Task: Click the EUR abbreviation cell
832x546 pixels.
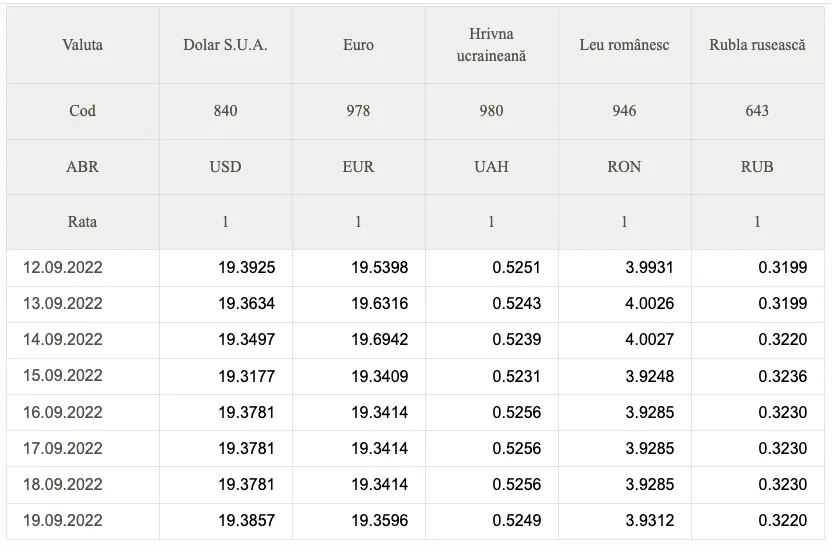Action: pyautogui.click(x=359, y=167)
